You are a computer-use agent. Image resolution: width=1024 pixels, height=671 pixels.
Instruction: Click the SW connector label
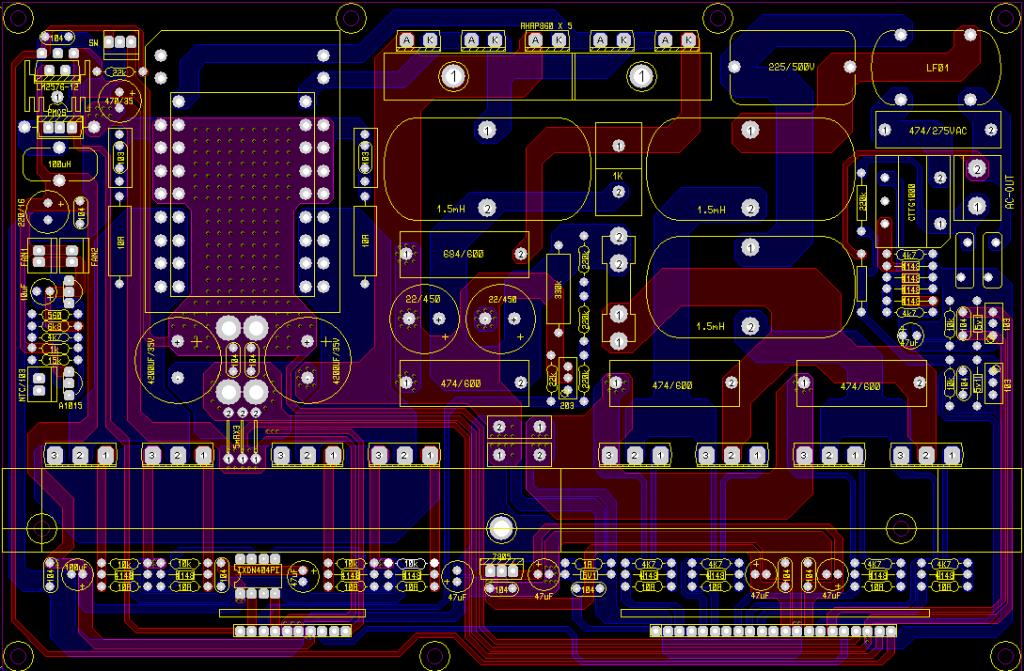[x=94, y=42]
